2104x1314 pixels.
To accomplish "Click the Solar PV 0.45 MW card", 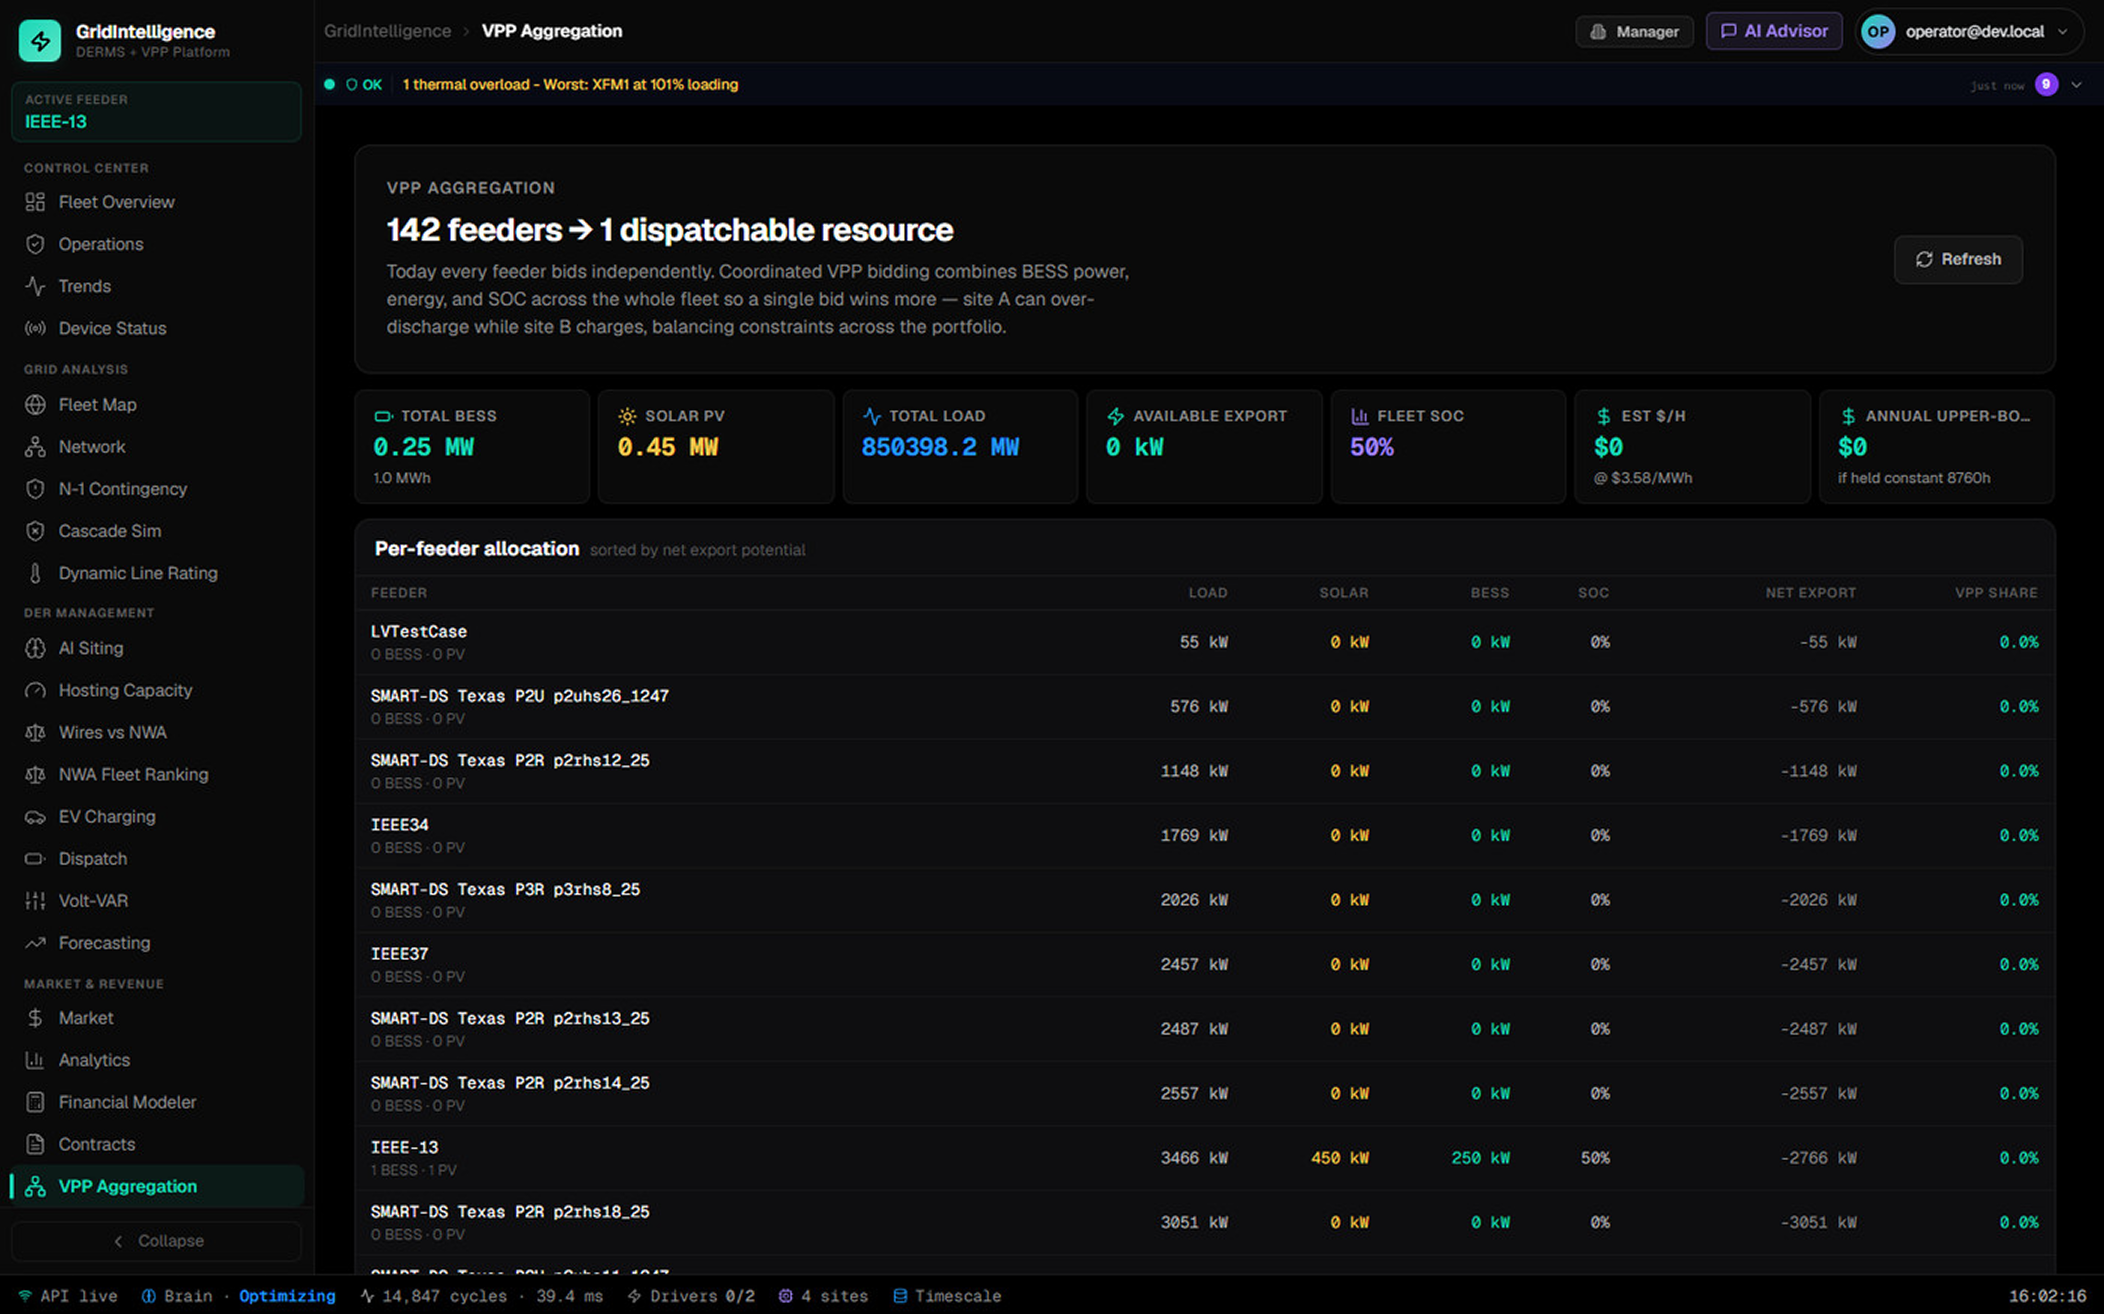I will (716, 446).
